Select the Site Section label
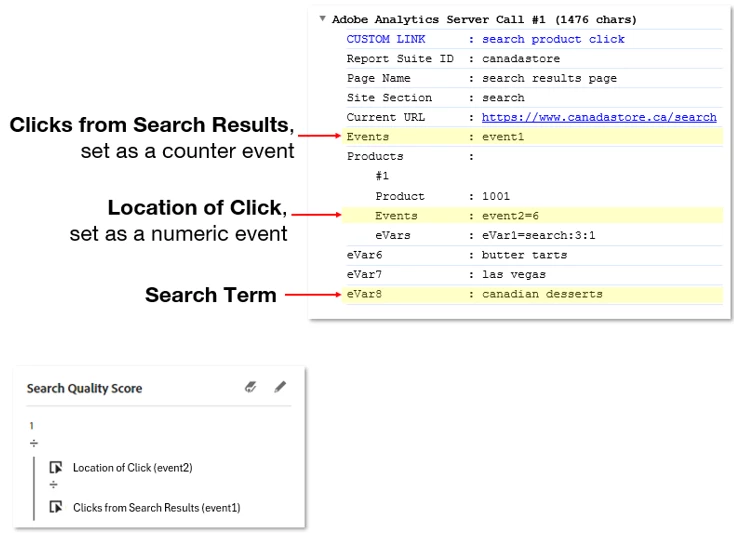This screenshot has height=533, width=734. pos(389,97)
